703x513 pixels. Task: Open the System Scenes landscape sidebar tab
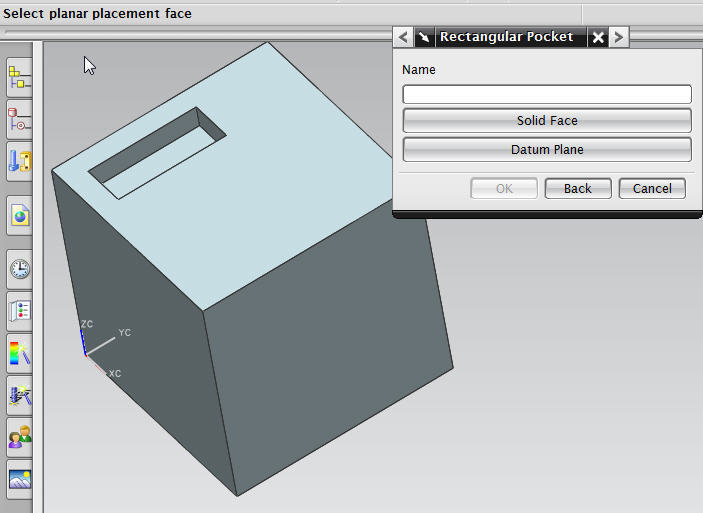tap(20, 479)
